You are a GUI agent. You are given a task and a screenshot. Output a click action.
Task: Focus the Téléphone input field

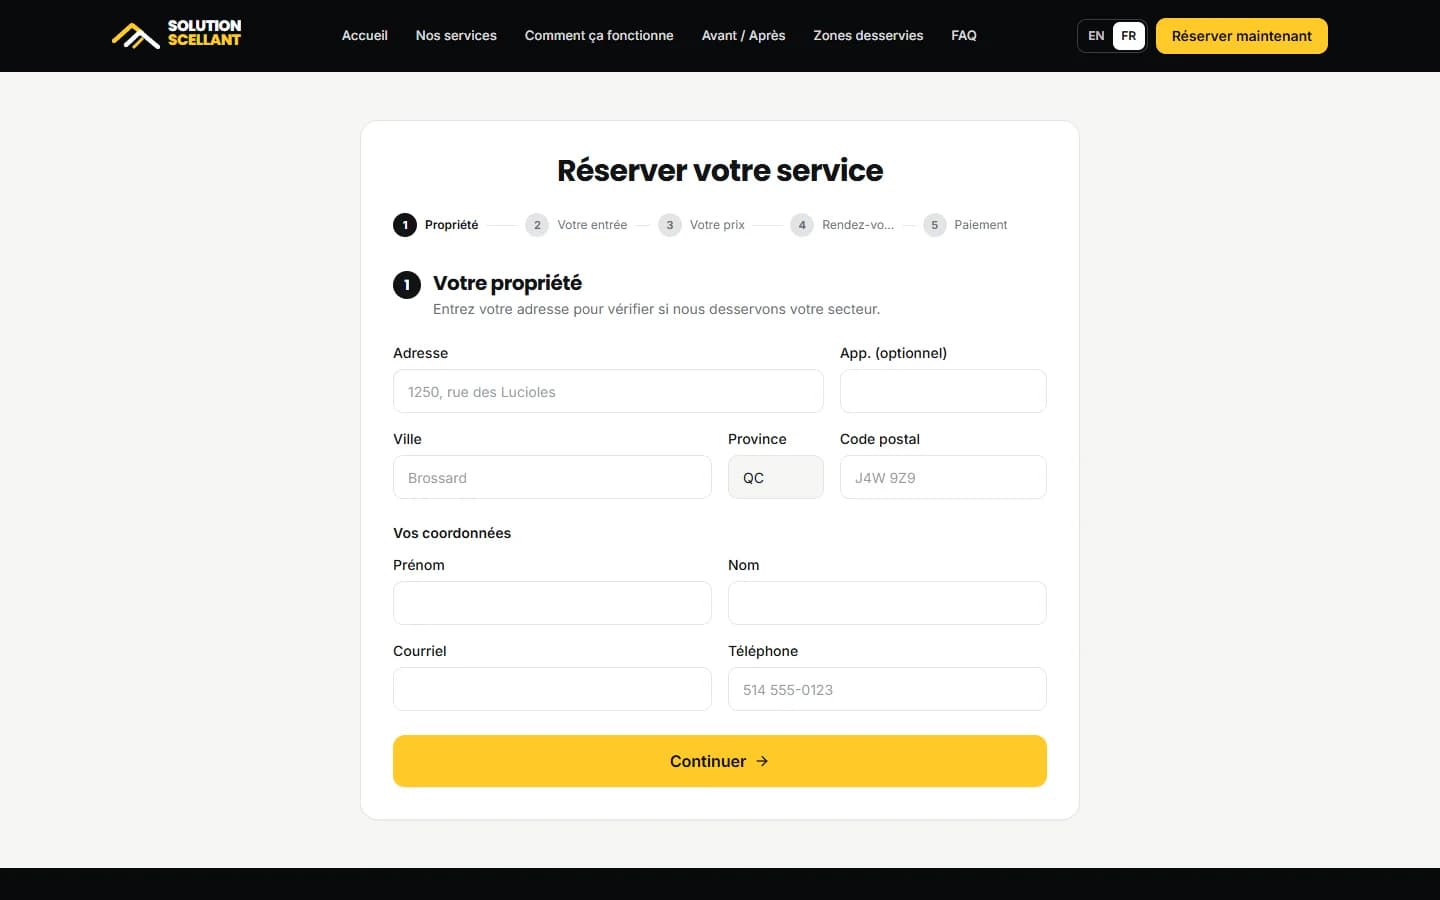tap(887, 689)
